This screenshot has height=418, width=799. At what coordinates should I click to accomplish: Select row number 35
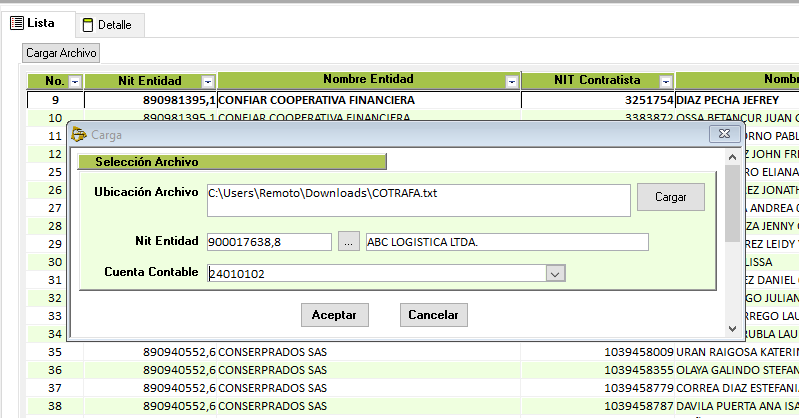(55, 352)
